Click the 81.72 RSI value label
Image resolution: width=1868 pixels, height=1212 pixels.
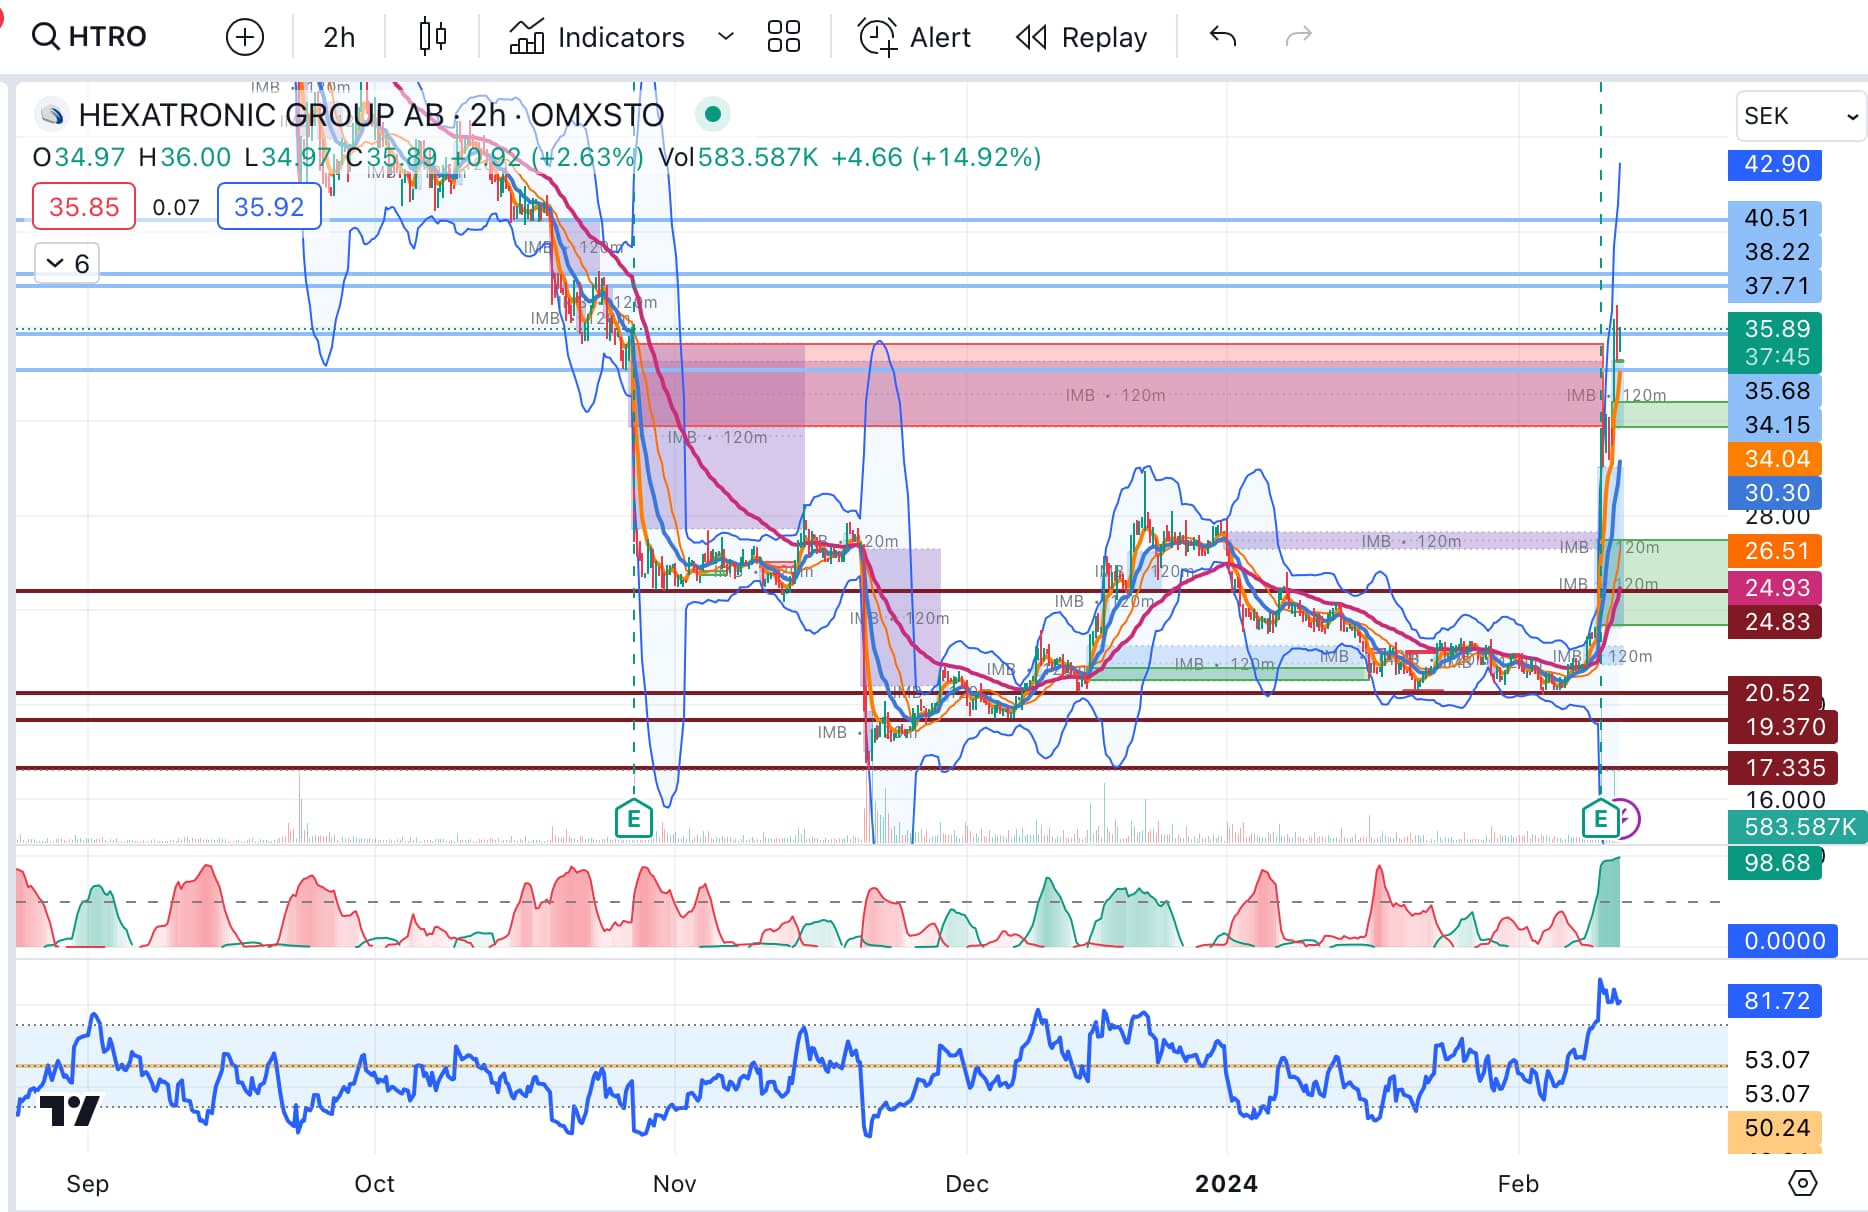tap(1775, 1001)
